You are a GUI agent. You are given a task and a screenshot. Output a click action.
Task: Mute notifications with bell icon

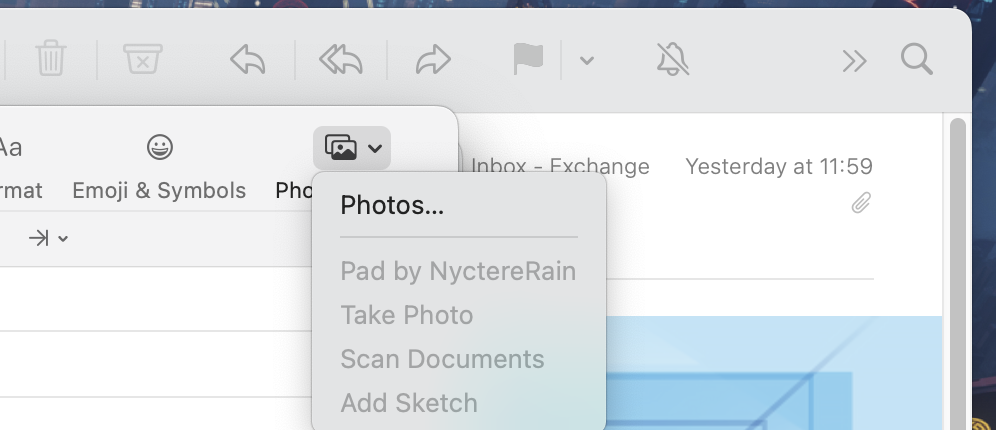tap(673, 60)
